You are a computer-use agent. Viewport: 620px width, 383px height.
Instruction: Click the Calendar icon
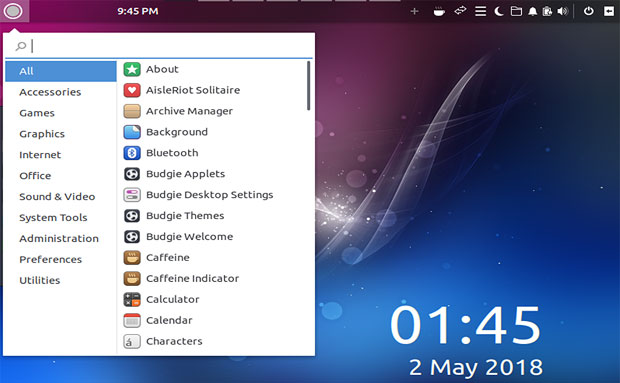point(132,321)
